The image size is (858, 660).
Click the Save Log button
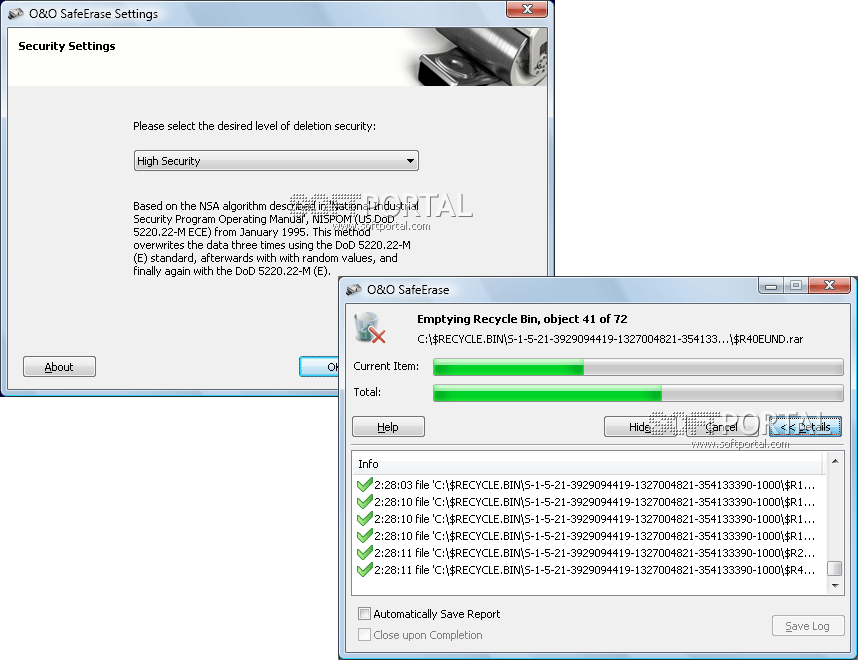[808, 626]
